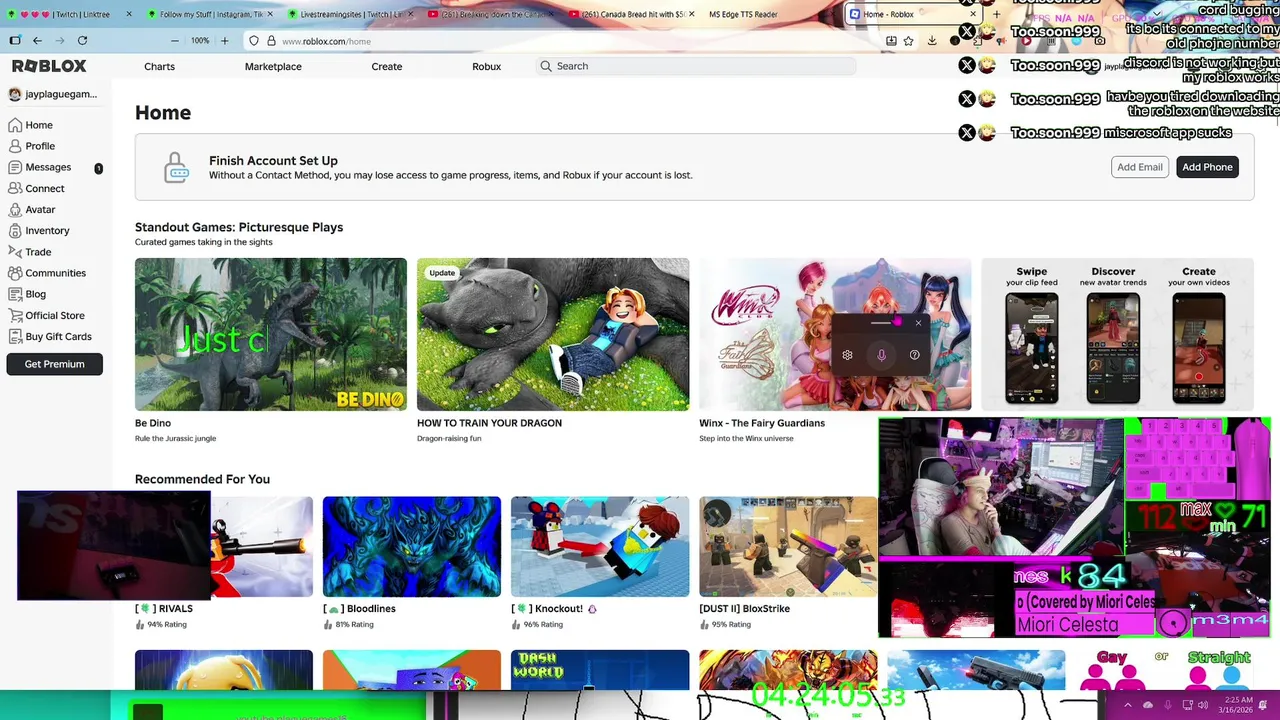Open the Create menu
The image size is (1280, 720).
387,66
